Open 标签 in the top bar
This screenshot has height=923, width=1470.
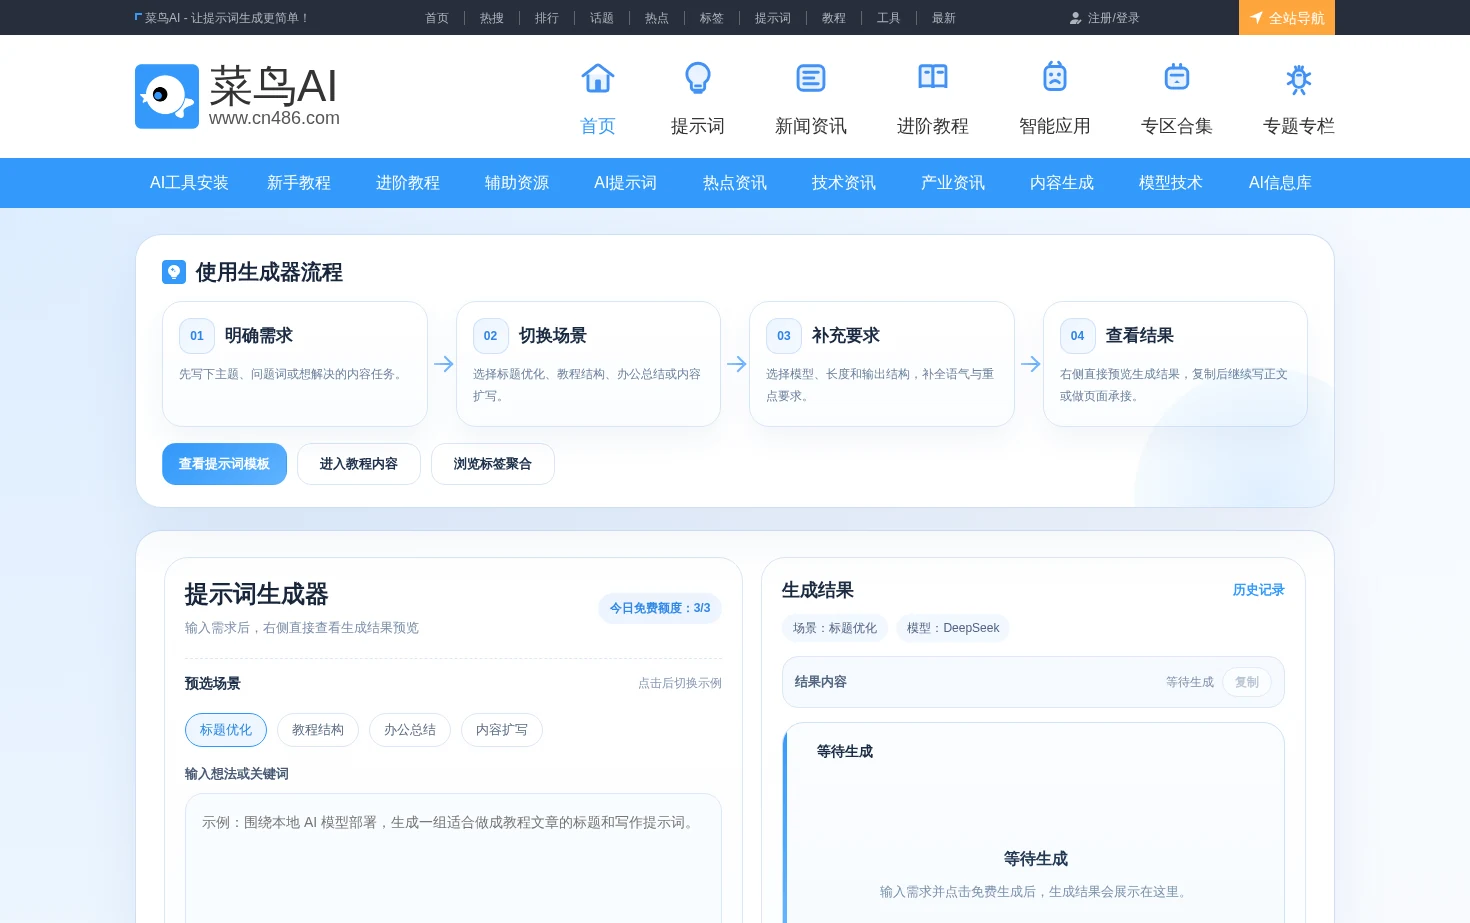712,18
